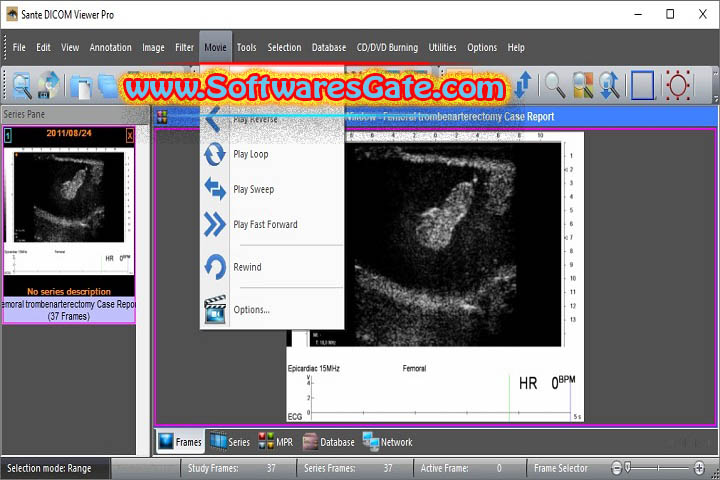The width and height of the screenshot is (720, 480).
Task: Open the Tools menu
Action: pyautogui.click(x=246, y=47)
